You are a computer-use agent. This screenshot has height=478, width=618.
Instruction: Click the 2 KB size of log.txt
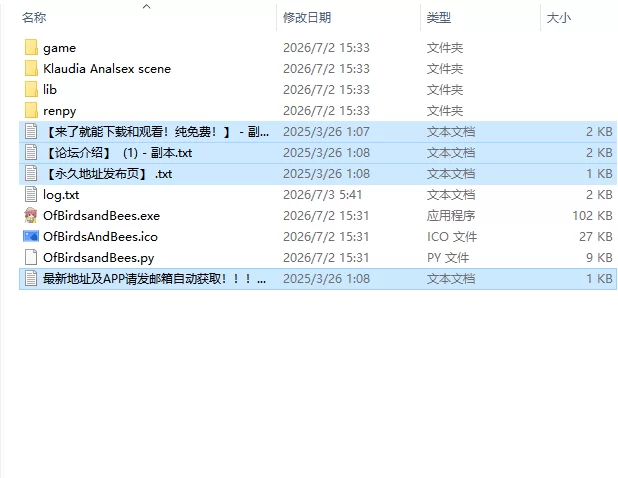(599, 195)
